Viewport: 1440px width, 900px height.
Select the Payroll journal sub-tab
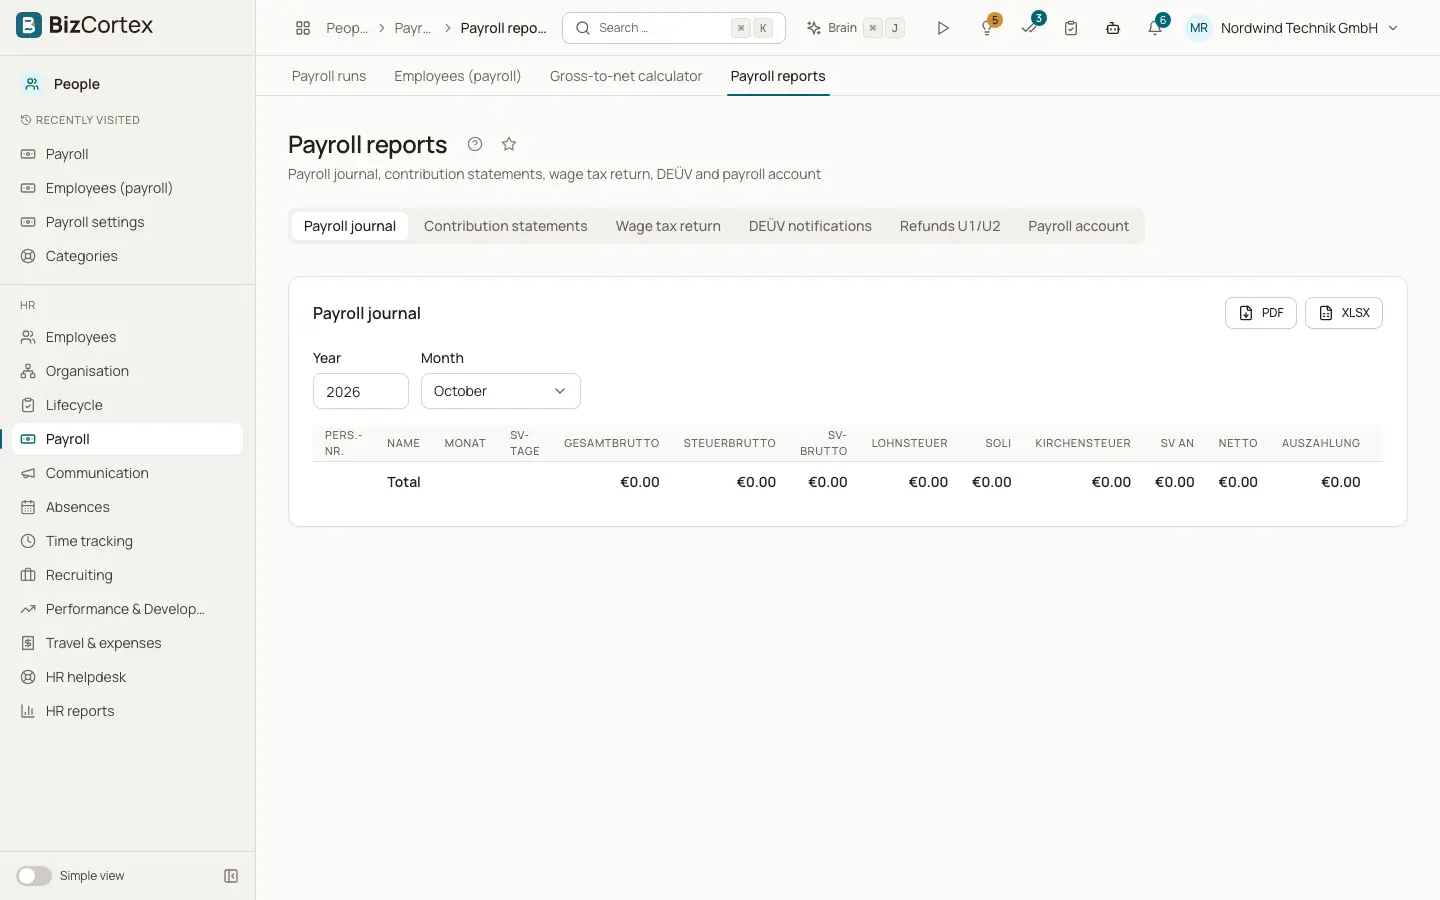pyautogui.click(x=350, y=226)
